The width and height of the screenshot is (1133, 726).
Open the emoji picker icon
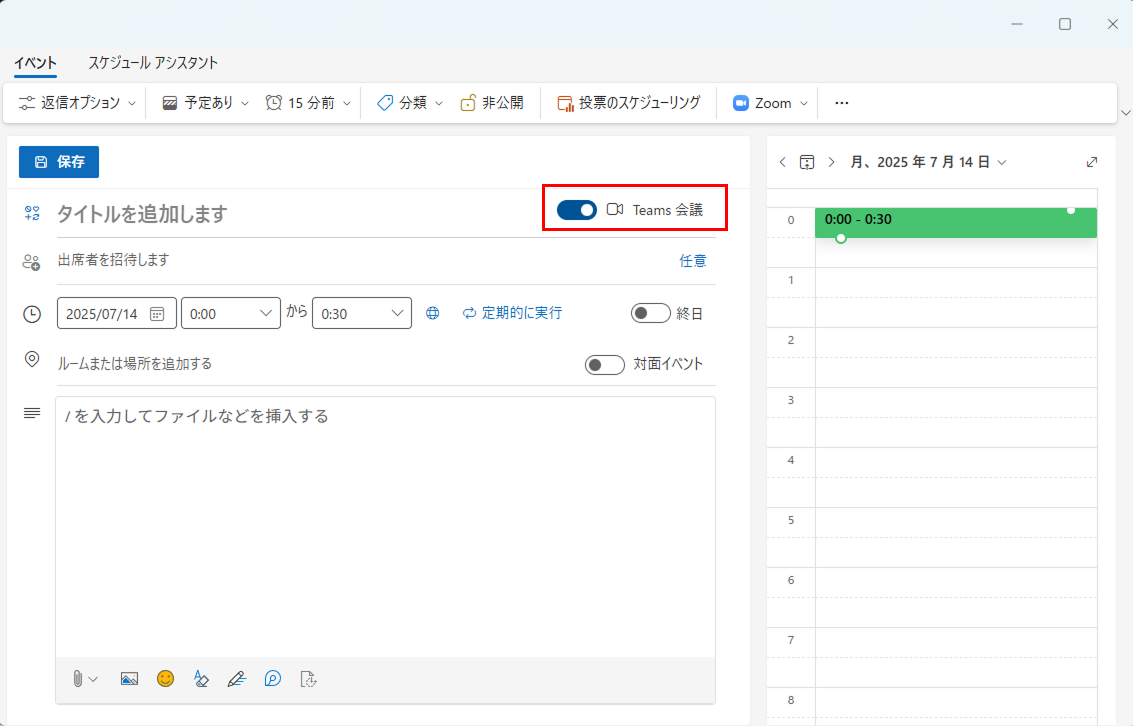pyautogui.click(x=165, y=678)
